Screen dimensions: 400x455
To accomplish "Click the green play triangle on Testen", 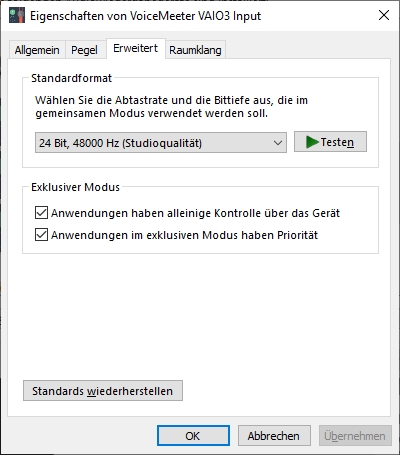I will (312, 142).
